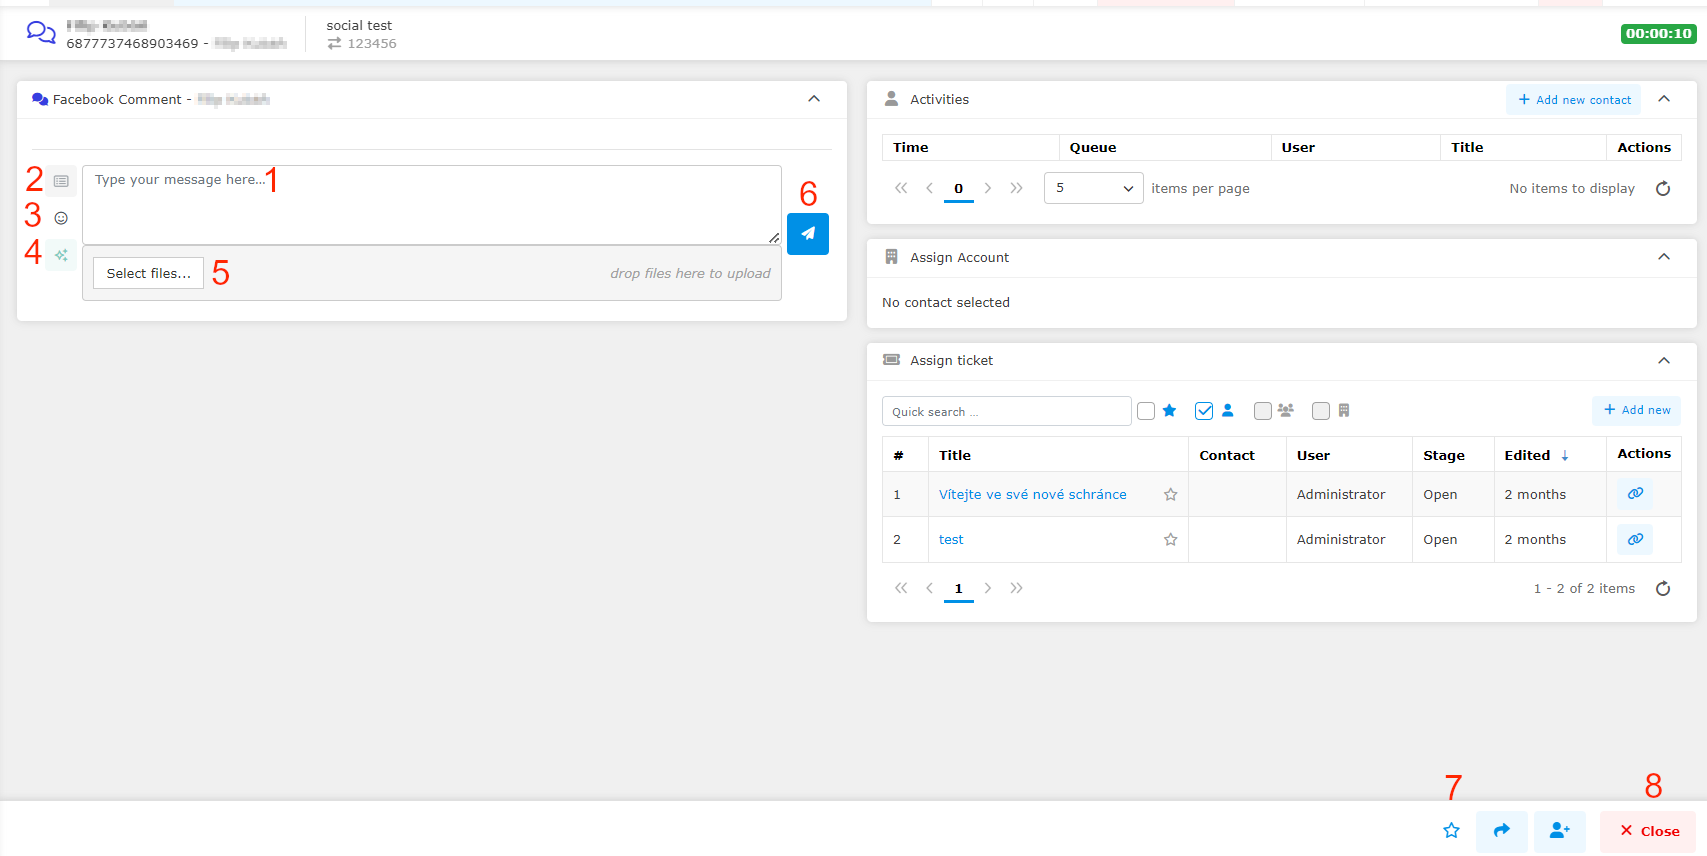Click the add user icon in footer

[x=1559, y=831]
